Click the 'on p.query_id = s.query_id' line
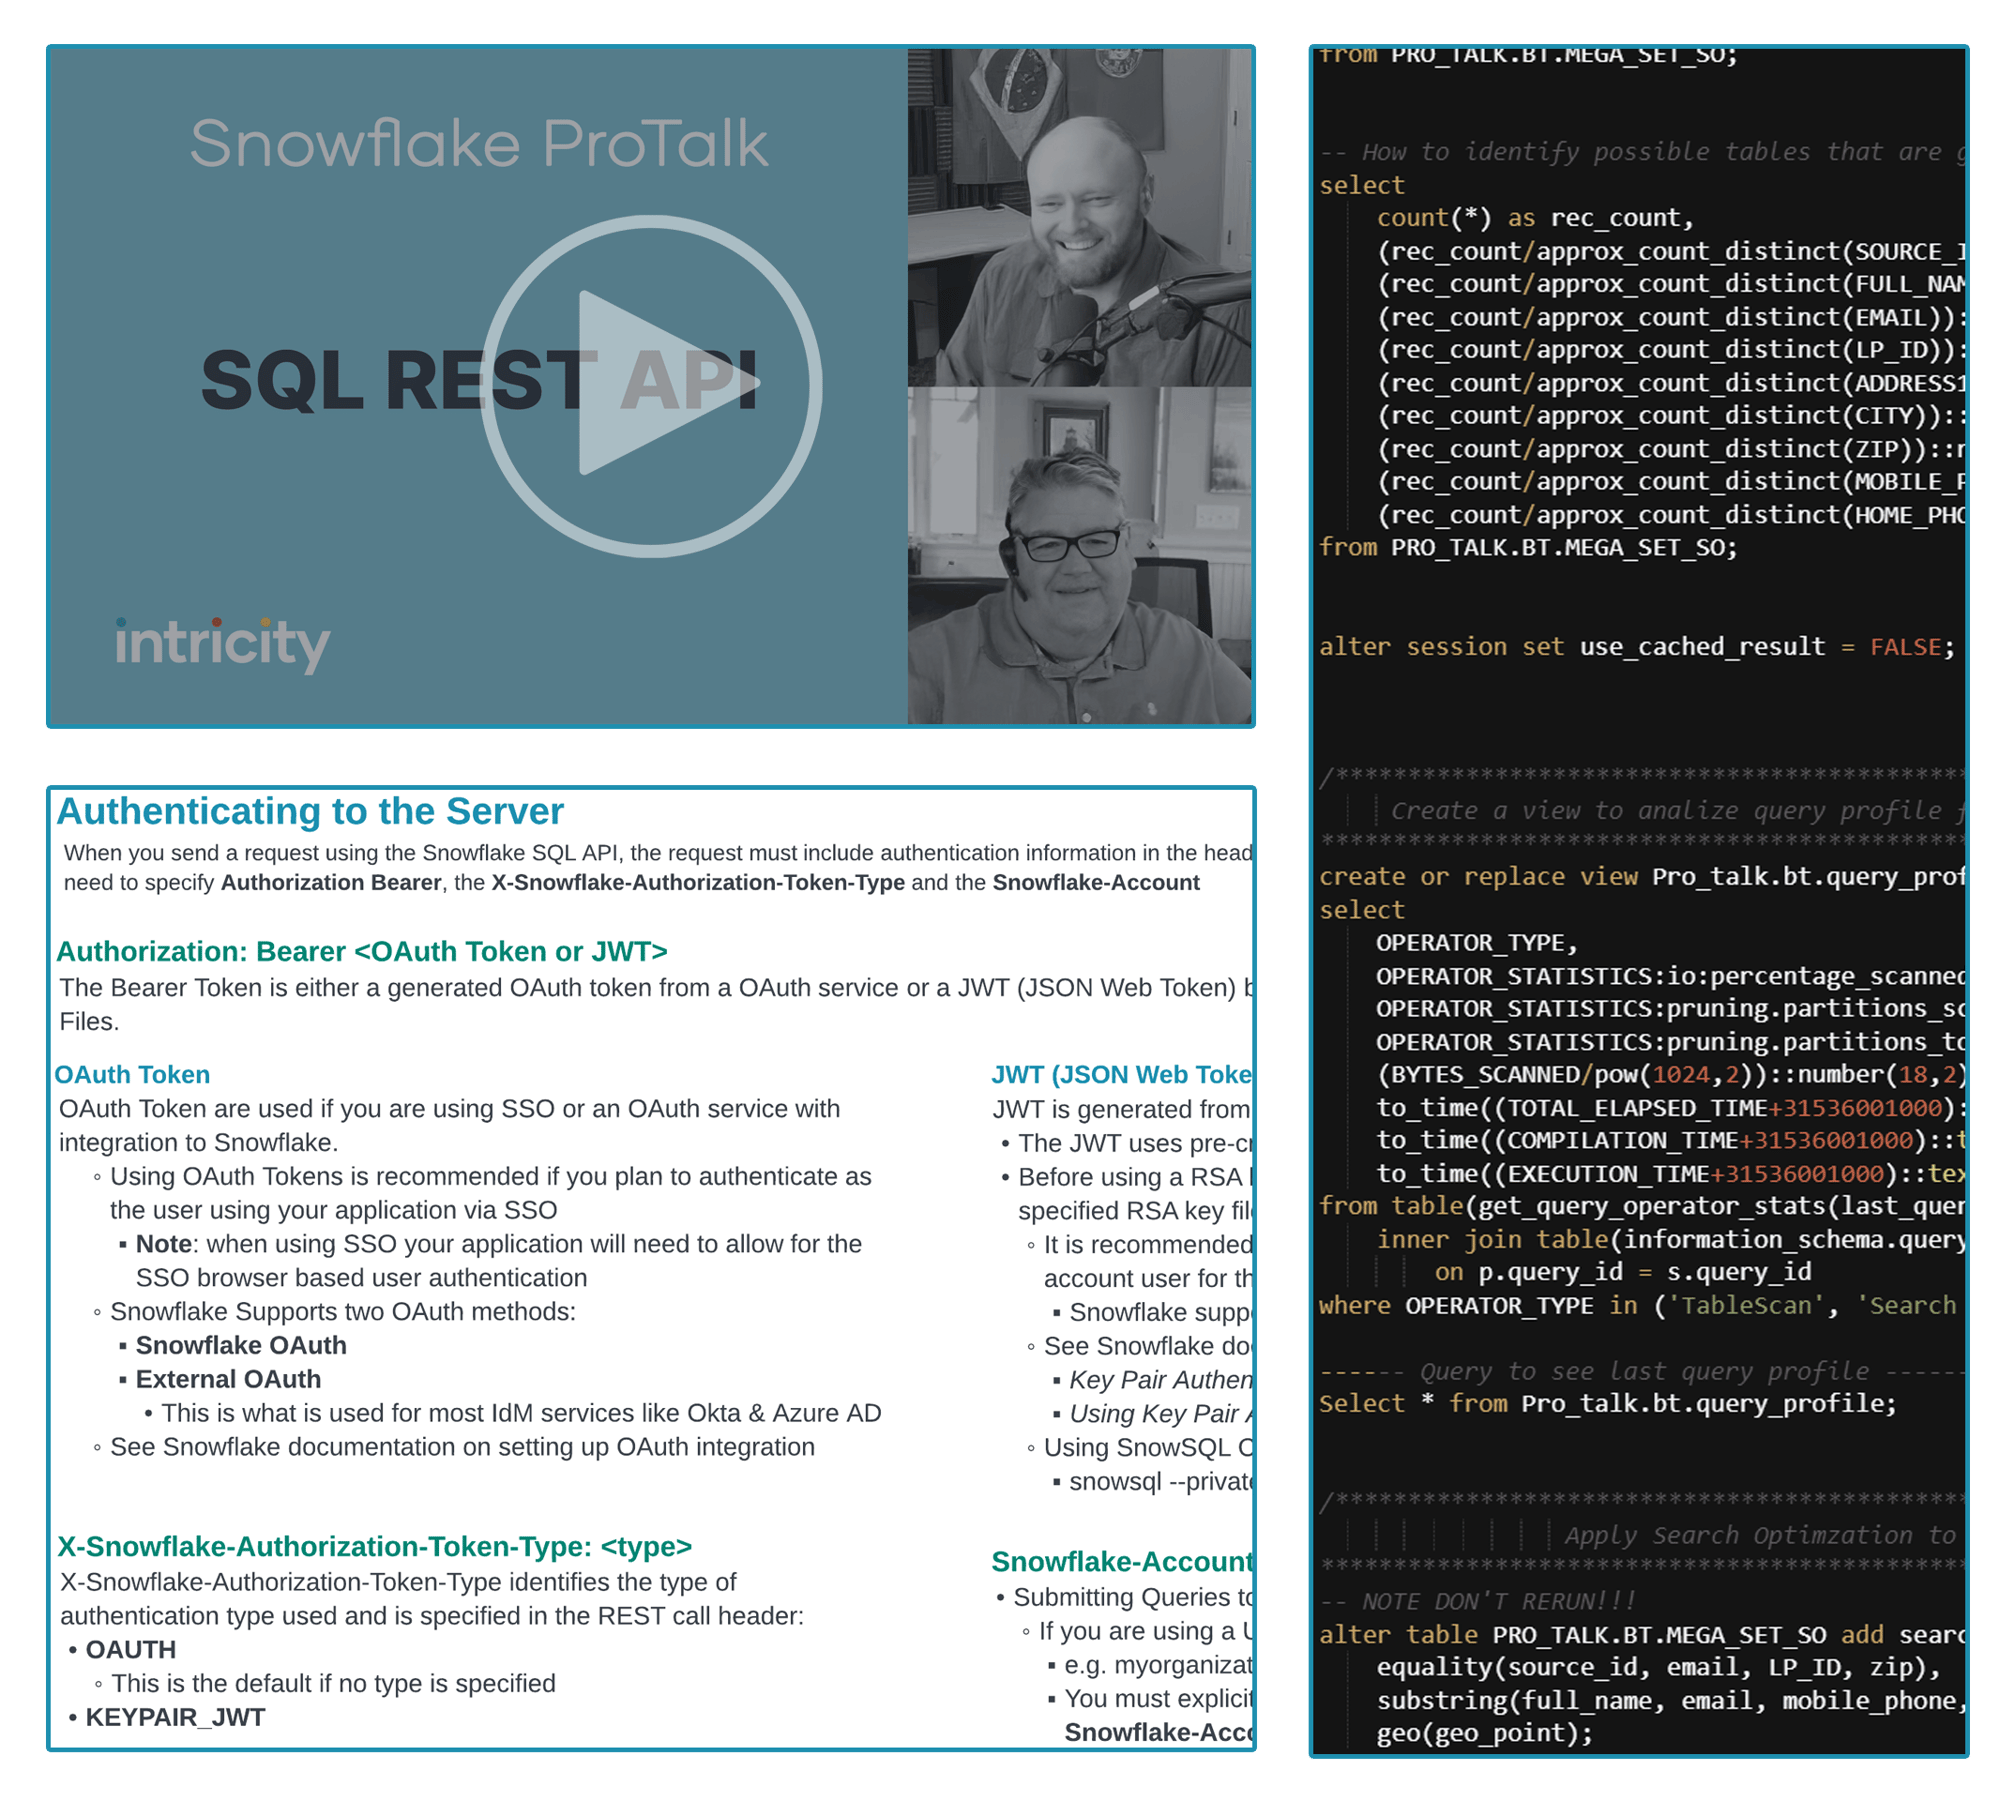Viewport: 2000px width, 1801px height. tap(1622, 1271)
